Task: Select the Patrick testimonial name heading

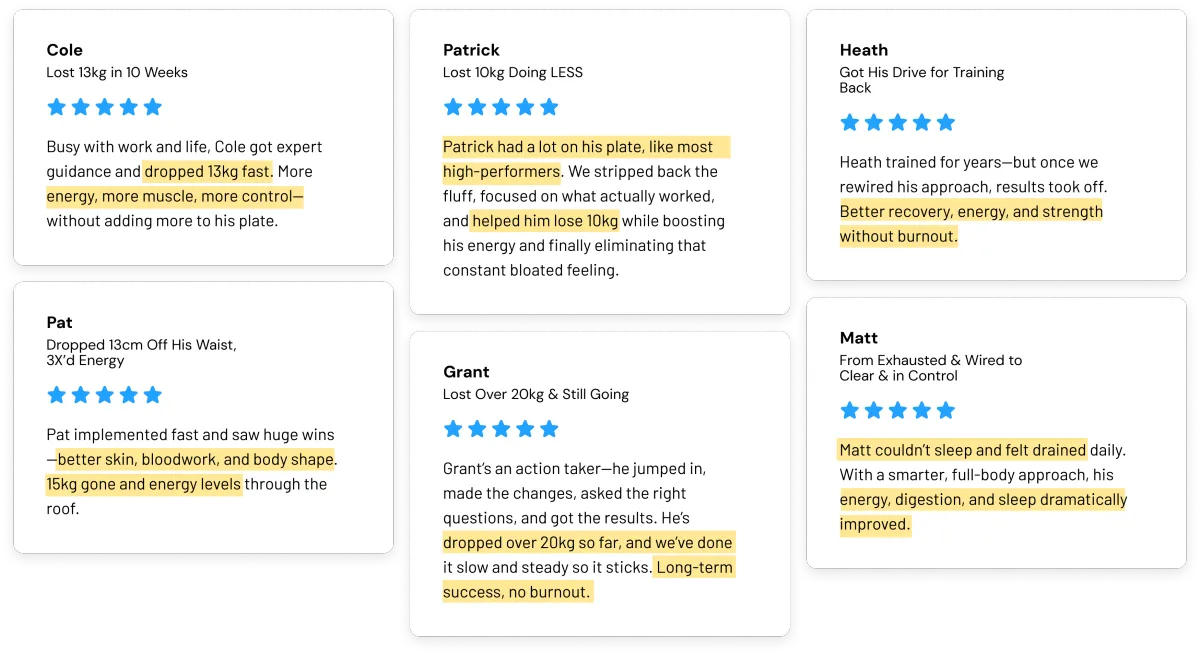Action: (471, 50)
